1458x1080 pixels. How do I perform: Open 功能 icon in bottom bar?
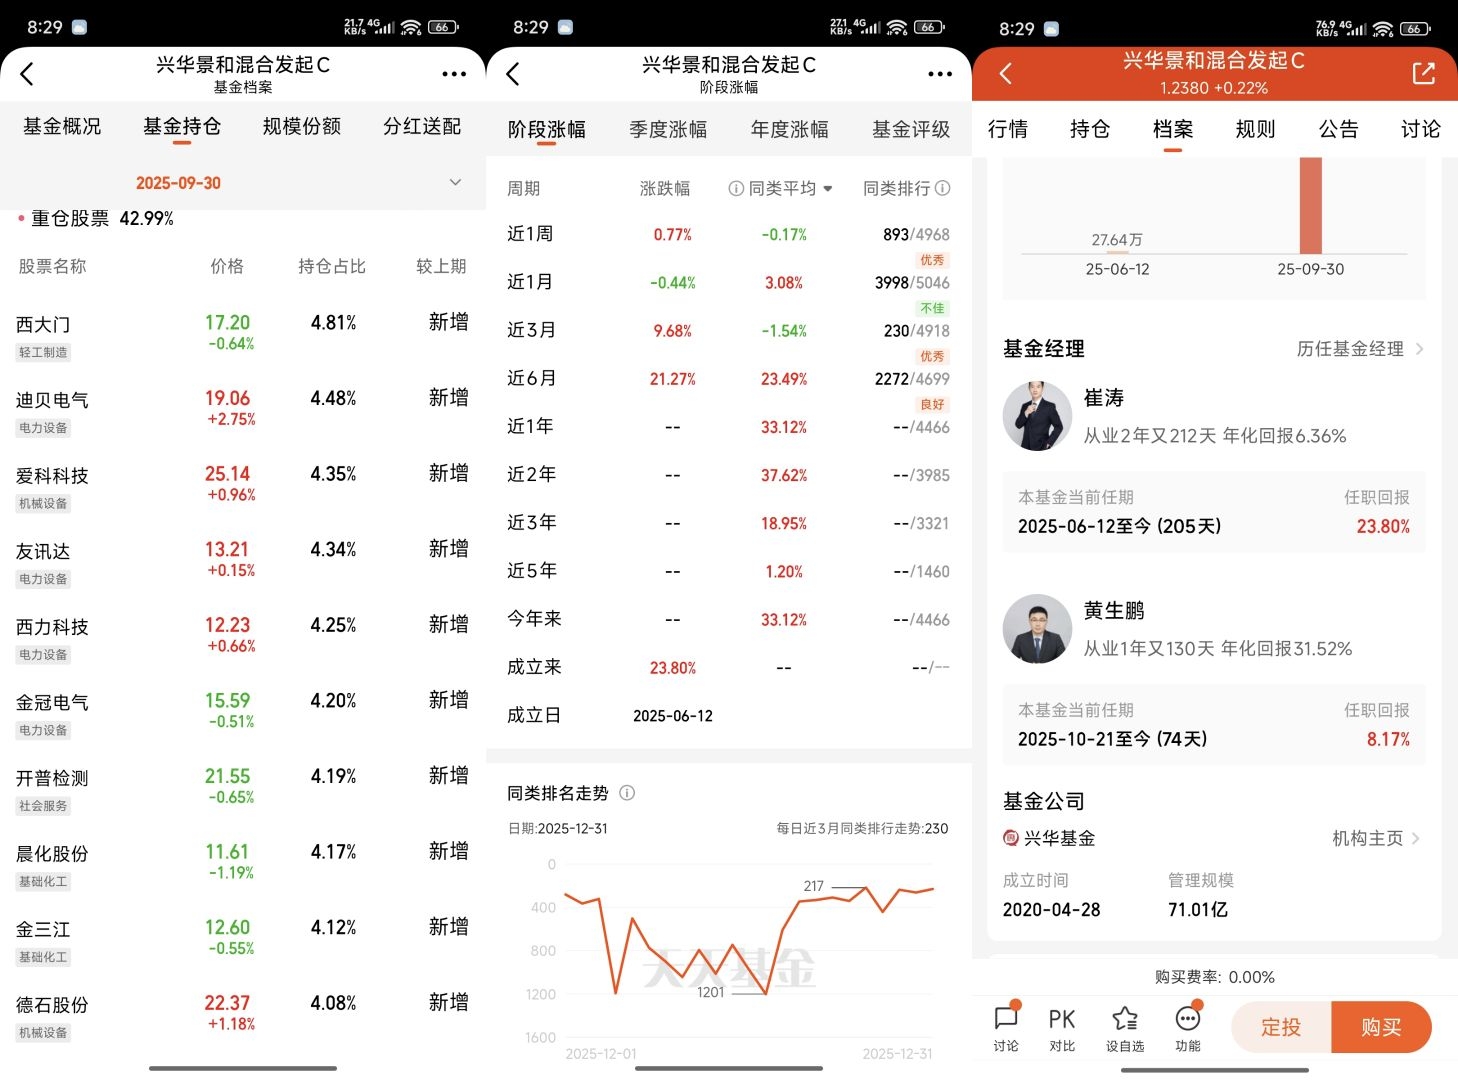(x=1188, y=1028)
